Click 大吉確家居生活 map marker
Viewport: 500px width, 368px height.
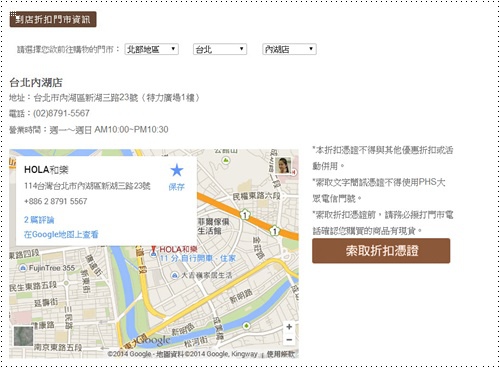[x=174, y=275]
